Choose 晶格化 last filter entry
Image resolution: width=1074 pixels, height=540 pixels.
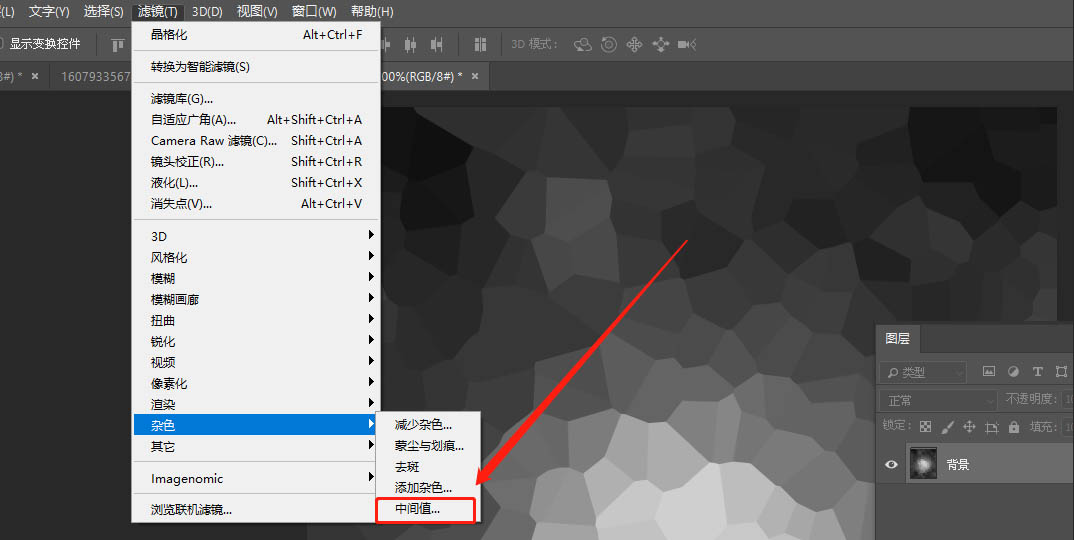(255, 35)
